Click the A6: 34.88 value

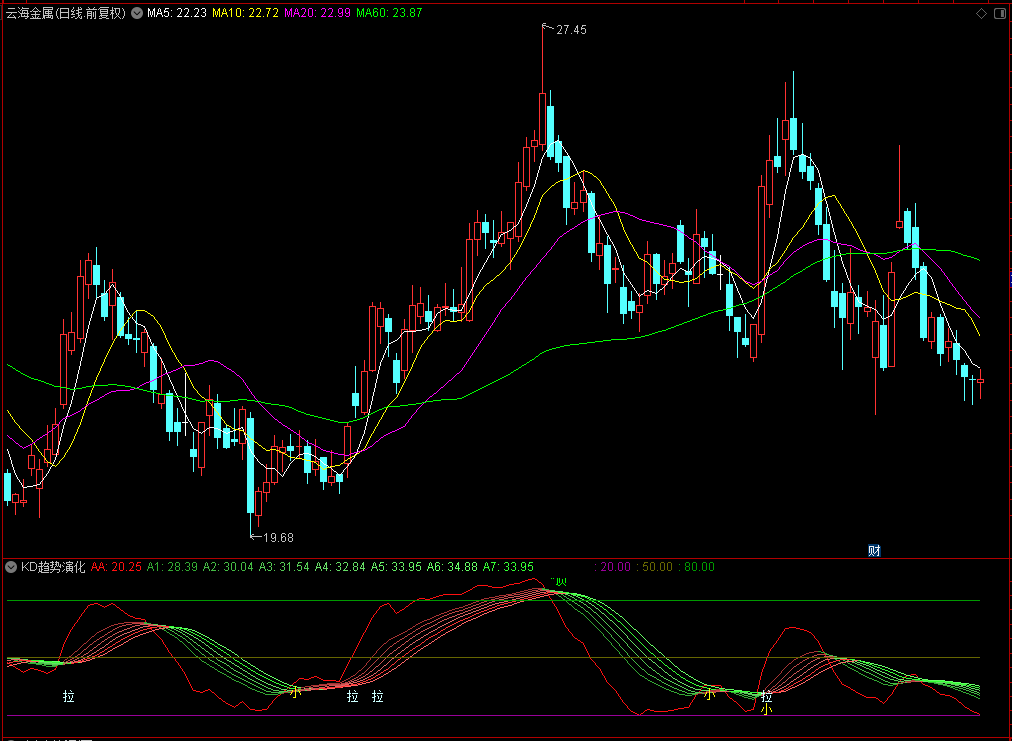coord(452,567)
